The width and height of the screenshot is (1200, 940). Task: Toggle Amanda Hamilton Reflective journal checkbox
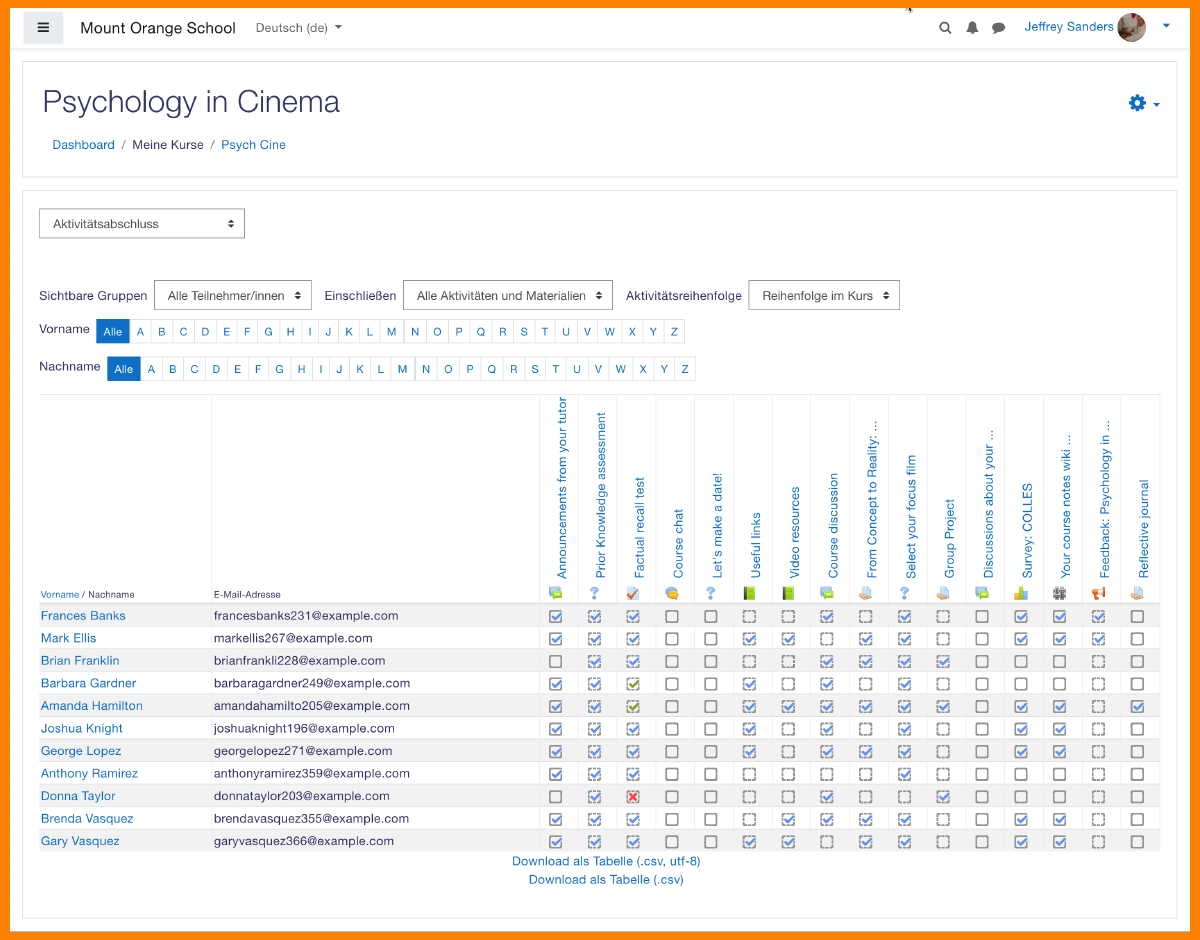coord(1137,707)
